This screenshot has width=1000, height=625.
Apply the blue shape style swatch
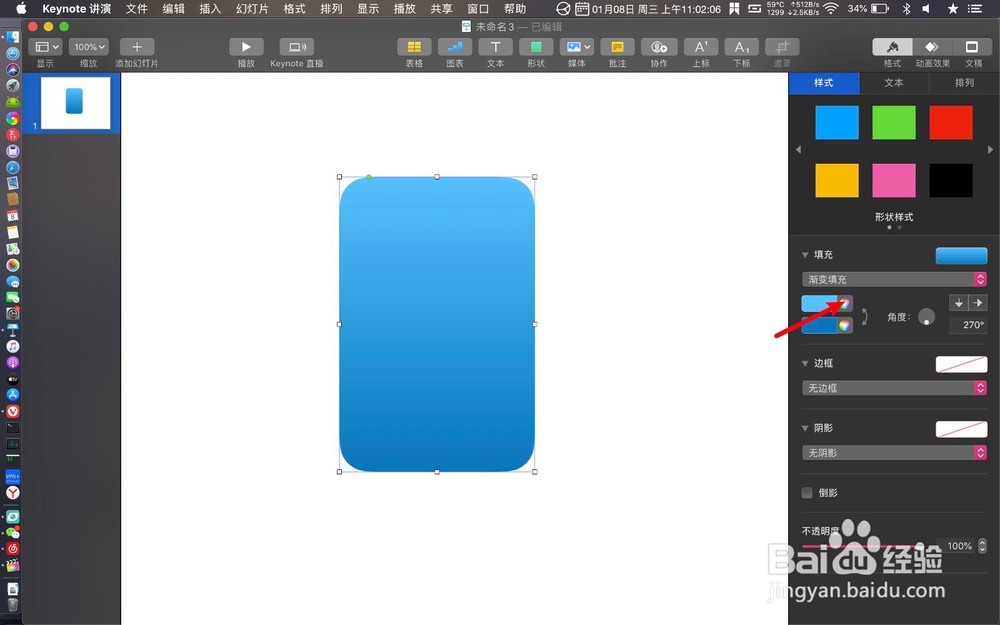(837, 122)
